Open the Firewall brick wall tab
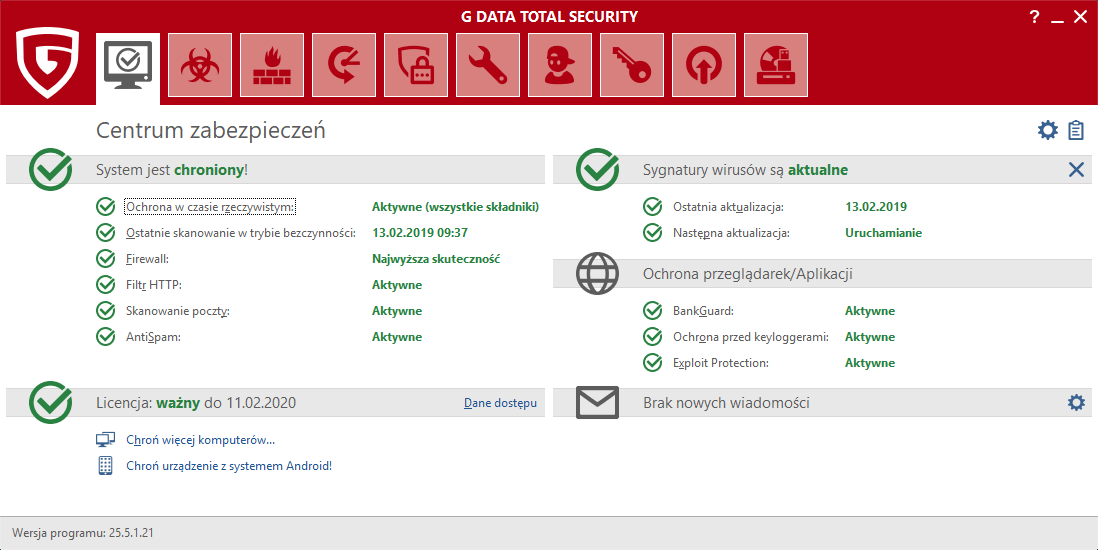 pyautogui.click(x=272, y=65)
